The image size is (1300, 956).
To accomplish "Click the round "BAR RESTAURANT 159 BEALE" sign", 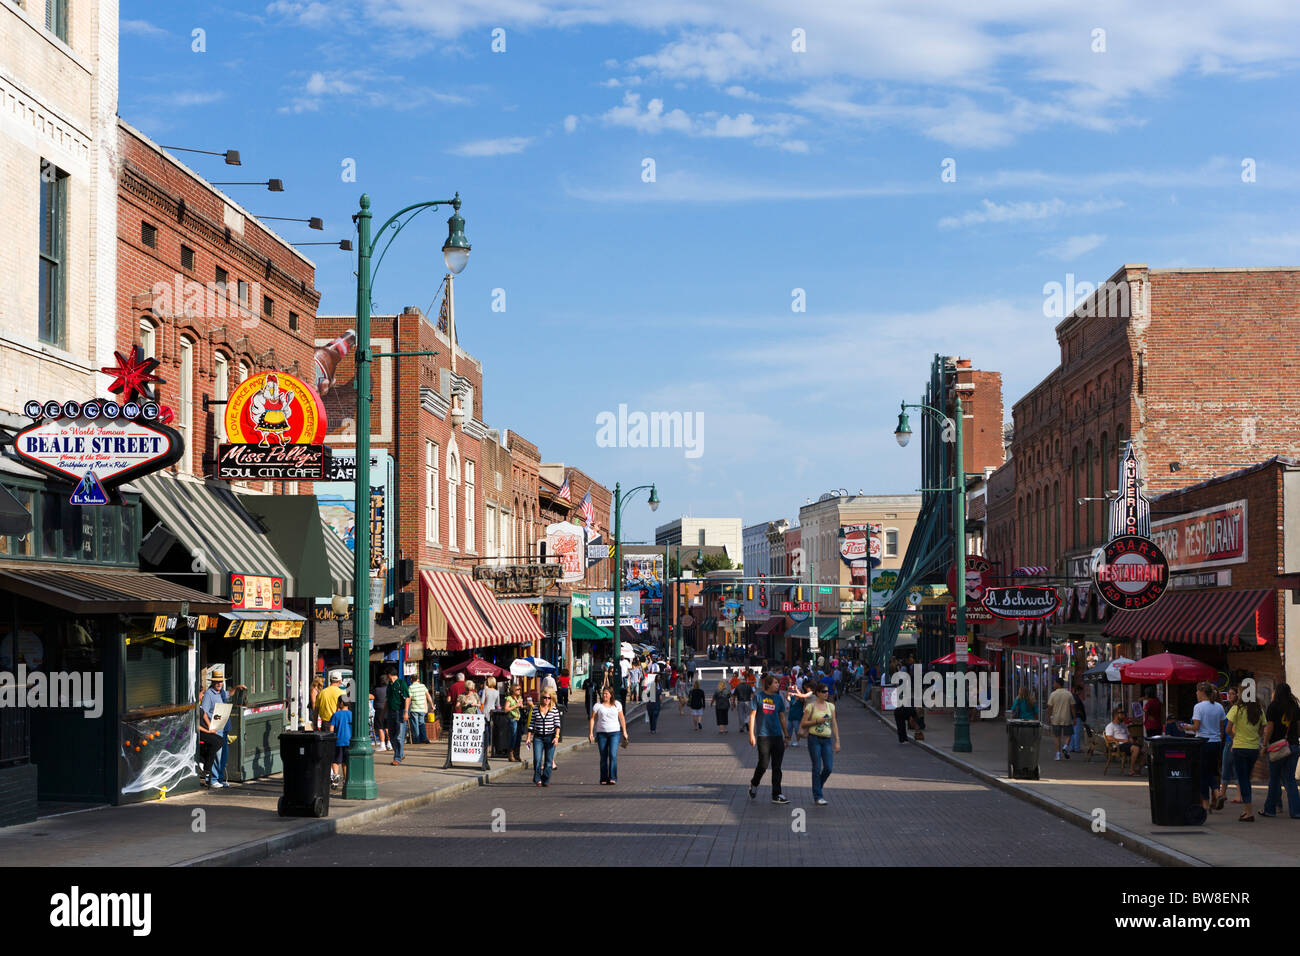I will coord(1130,573).
